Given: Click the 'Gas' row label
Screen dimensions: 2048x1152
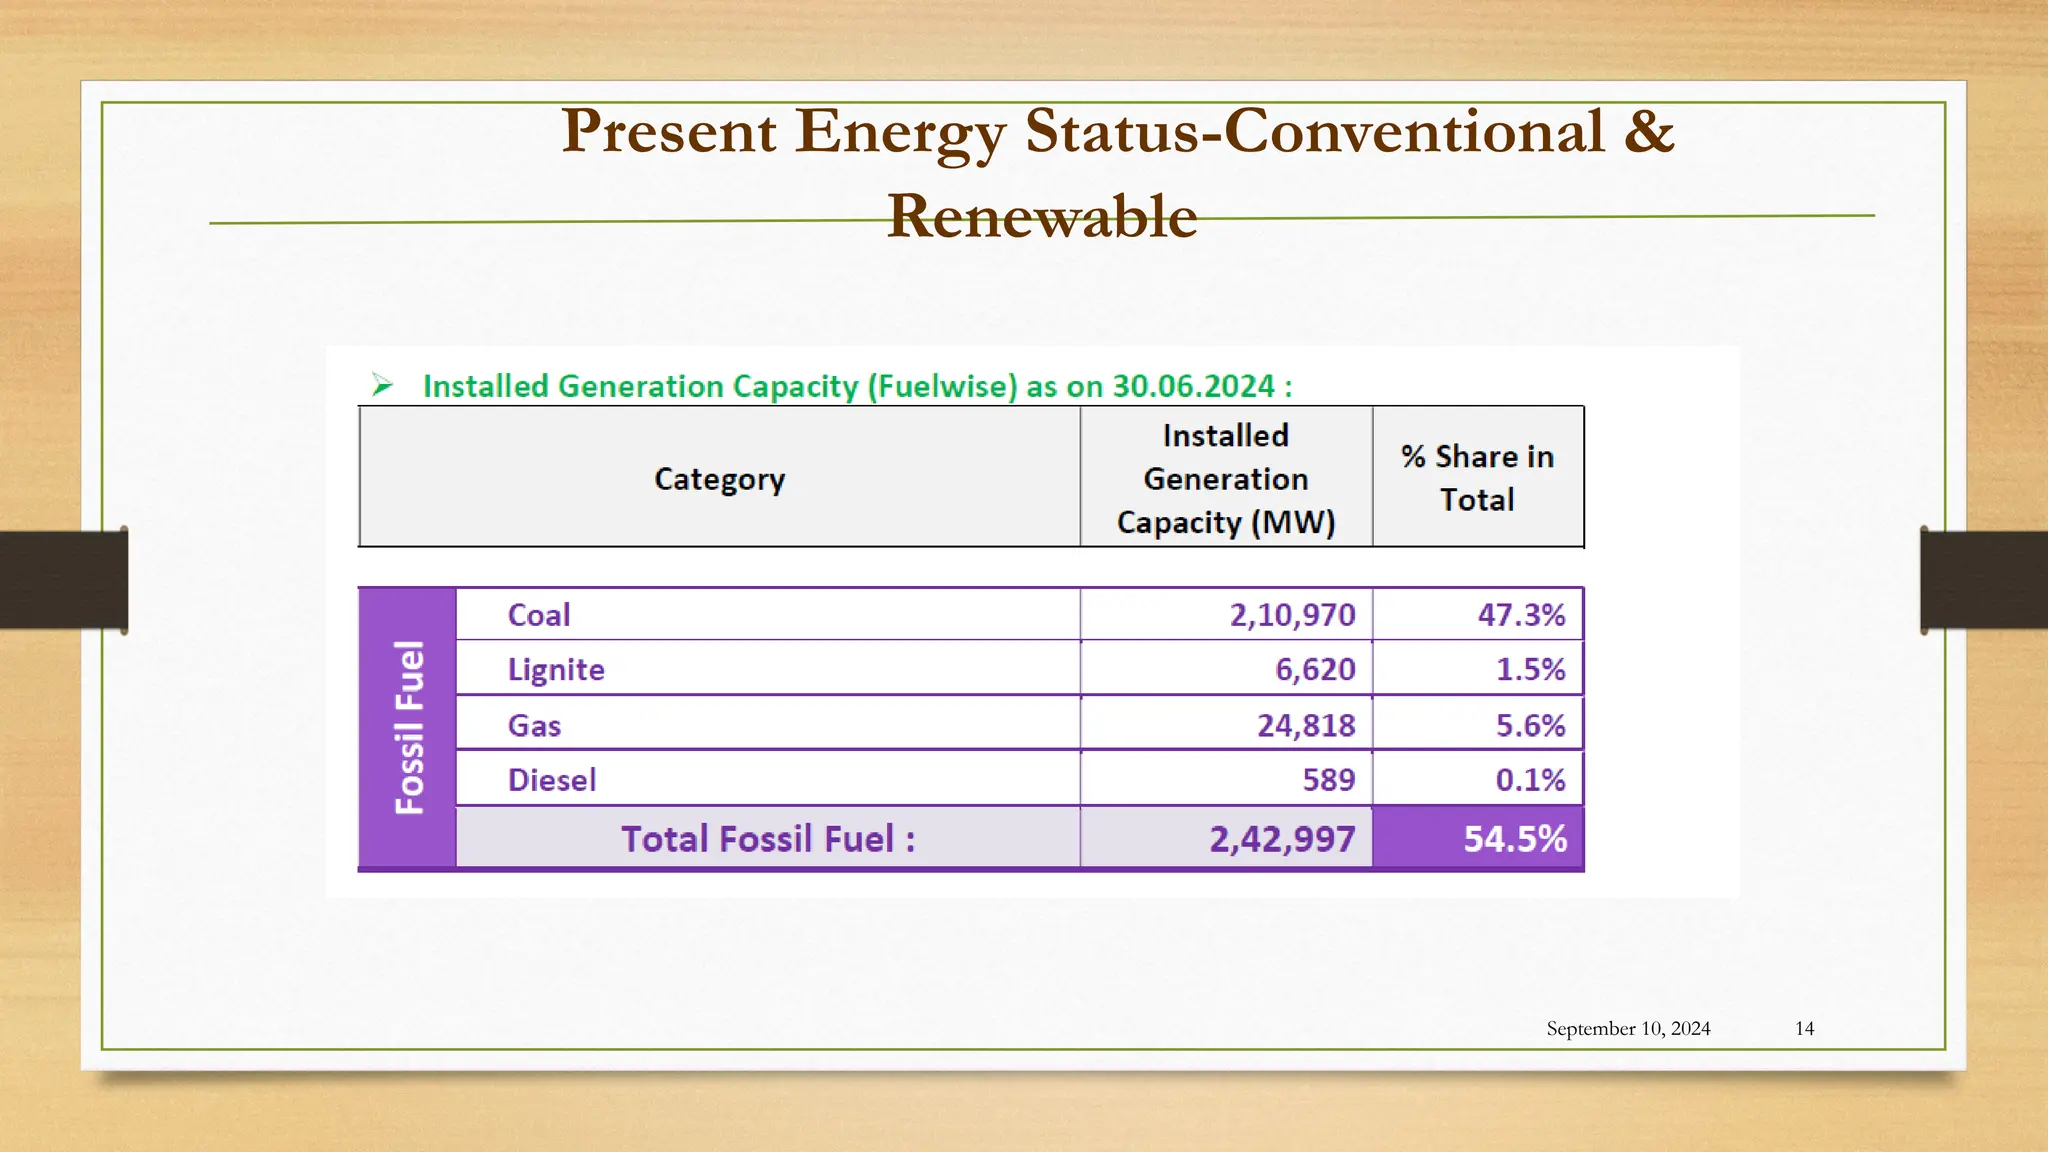Looking at the screenshot, I should pyautogui.click(x=534, y=725).
